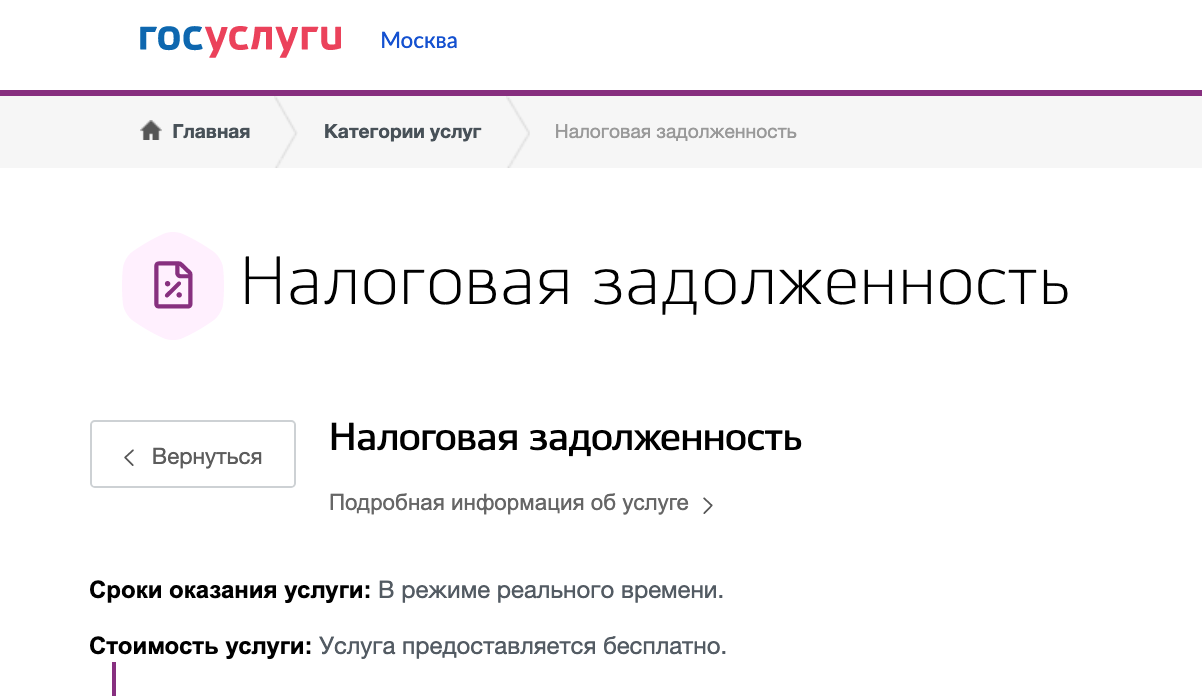This screenshot has width=1202, height=696.
Task: Click text В режиме реального времени
Action: pyautogui.click(x=550, y=591)
